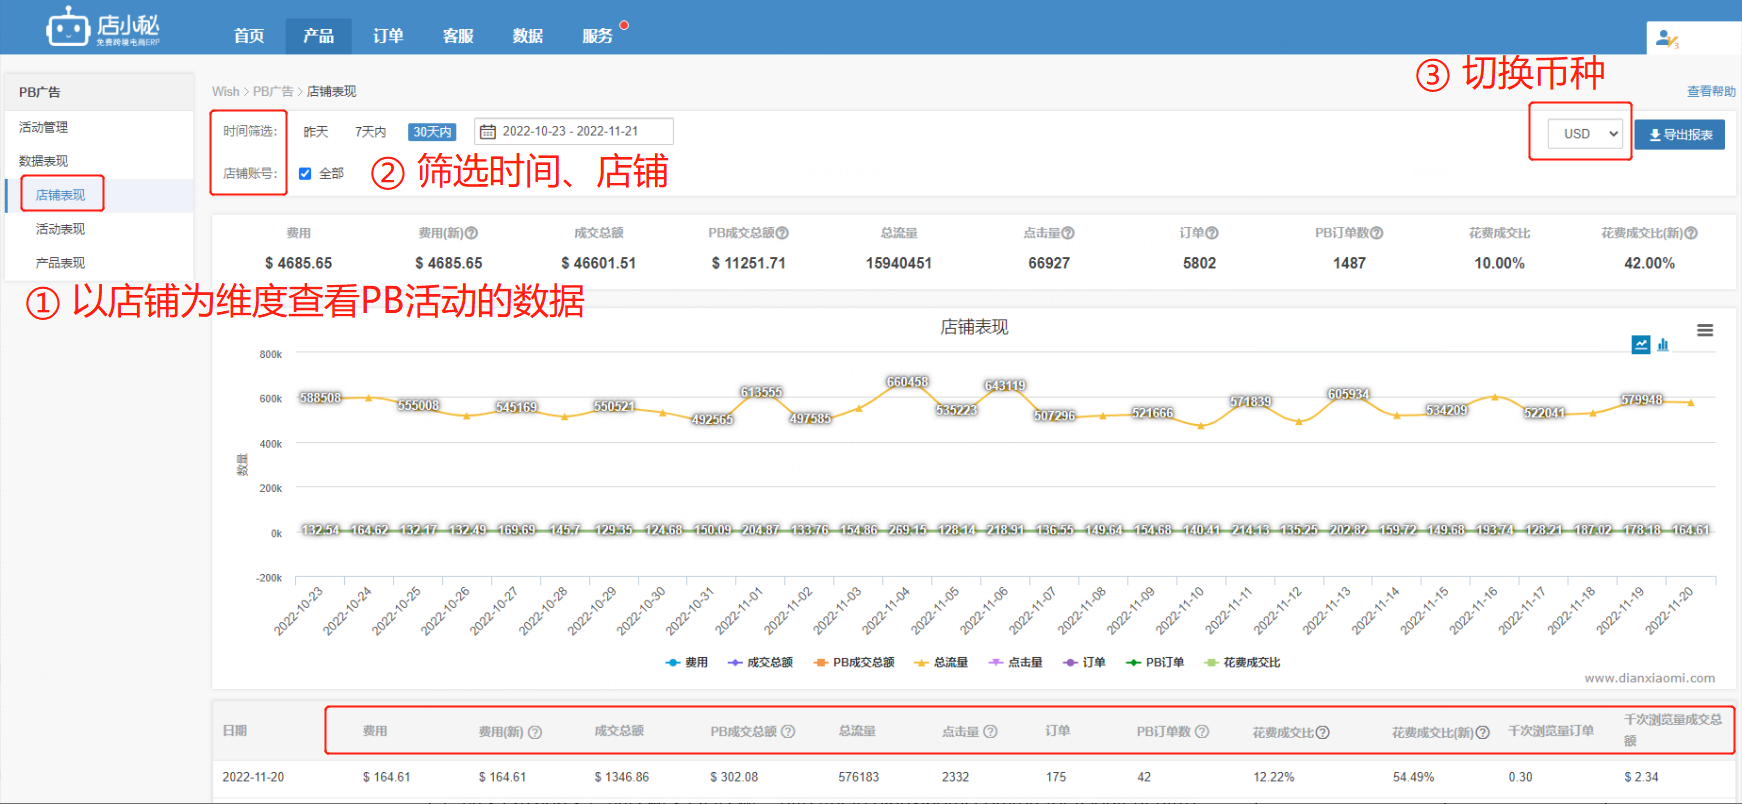Viewport: 1742px width, 804px height.
Task: Click help icon next to PB订单数 summary
Action: 1377,233
